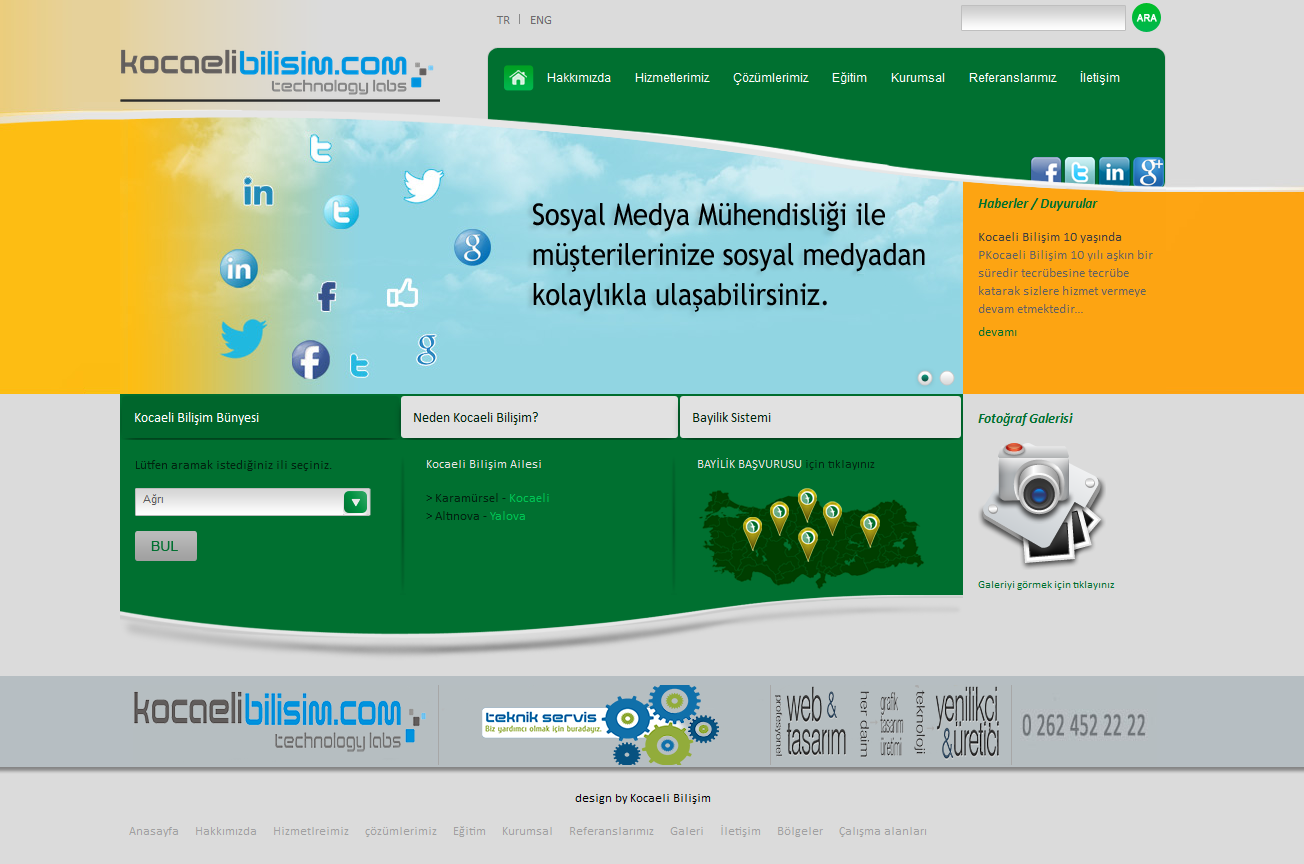Open Hizmetlerimiz in the green menu

[x=672, y=78]
